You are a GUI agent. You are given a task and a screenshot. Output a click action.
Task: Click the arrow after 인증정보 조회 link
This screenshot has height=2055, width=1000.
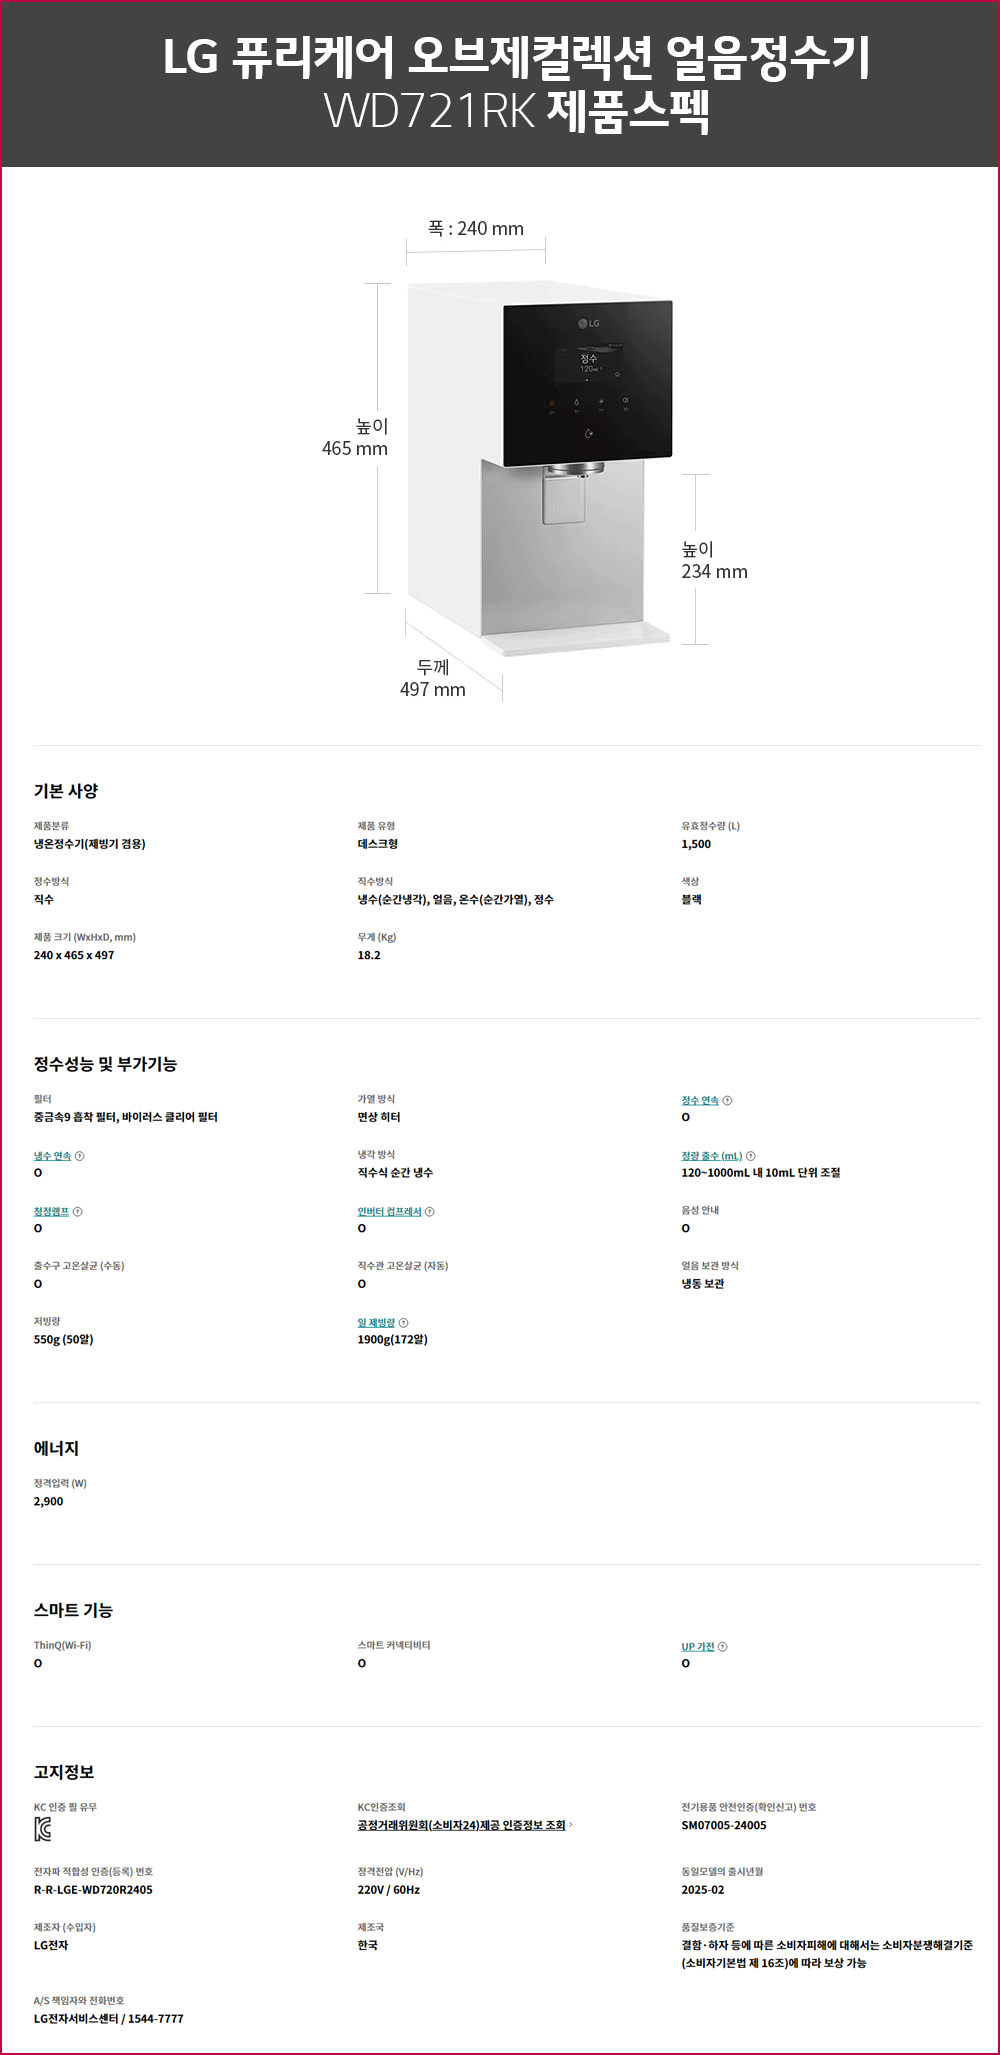click(x=571, y=1825)
